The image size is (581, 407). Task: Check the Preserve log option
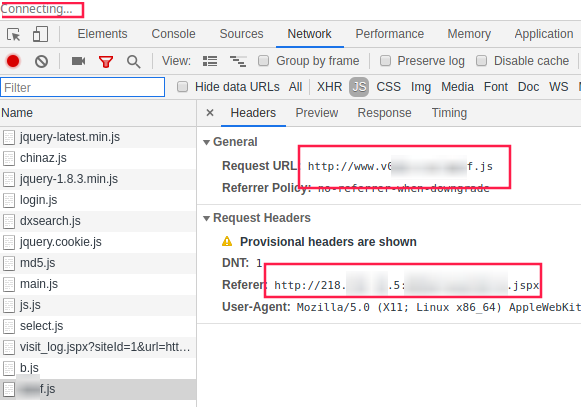[385, 60]
